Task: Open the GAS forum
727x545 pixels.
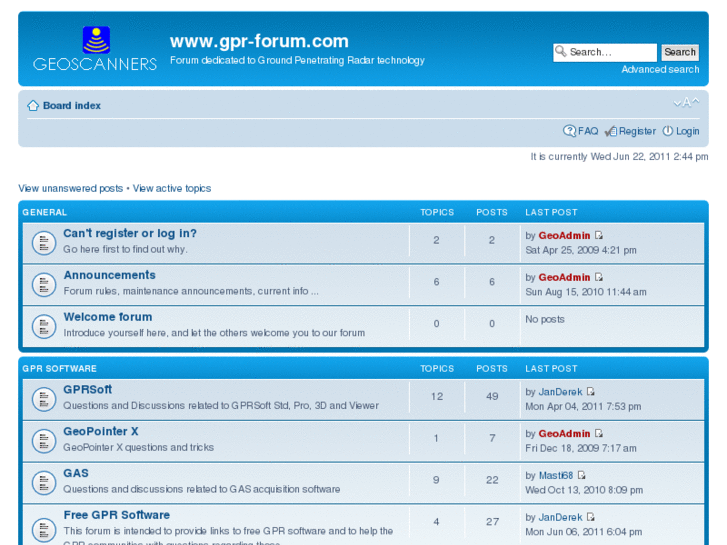Action: tap(76, 473)
